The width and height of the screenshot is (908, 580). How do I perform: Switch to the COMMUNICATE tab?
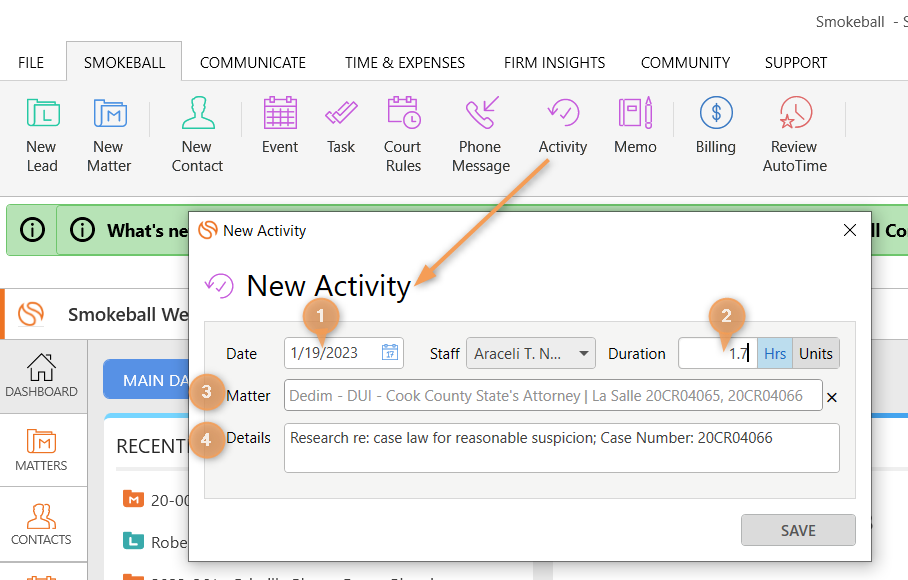pyautogui.click(x=252, y=63)
